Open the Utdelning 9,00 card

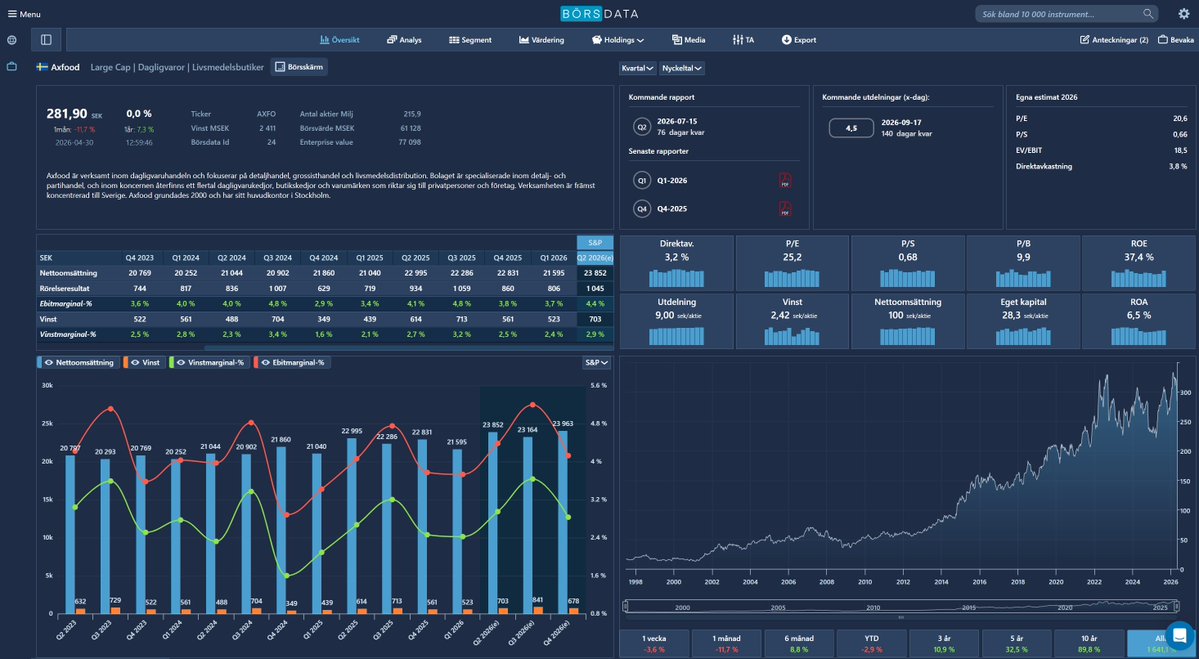(676, 321)
